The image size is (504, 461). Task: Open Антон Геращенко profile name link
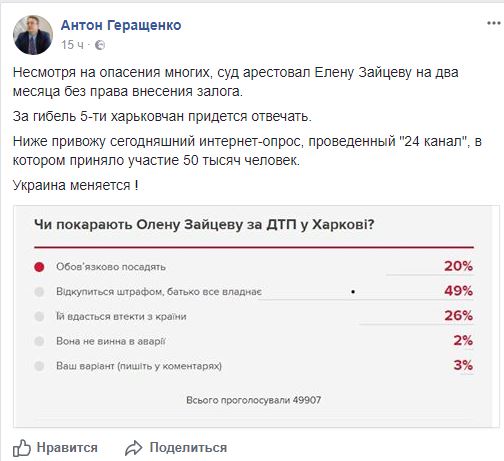click(x=121, y=25)
